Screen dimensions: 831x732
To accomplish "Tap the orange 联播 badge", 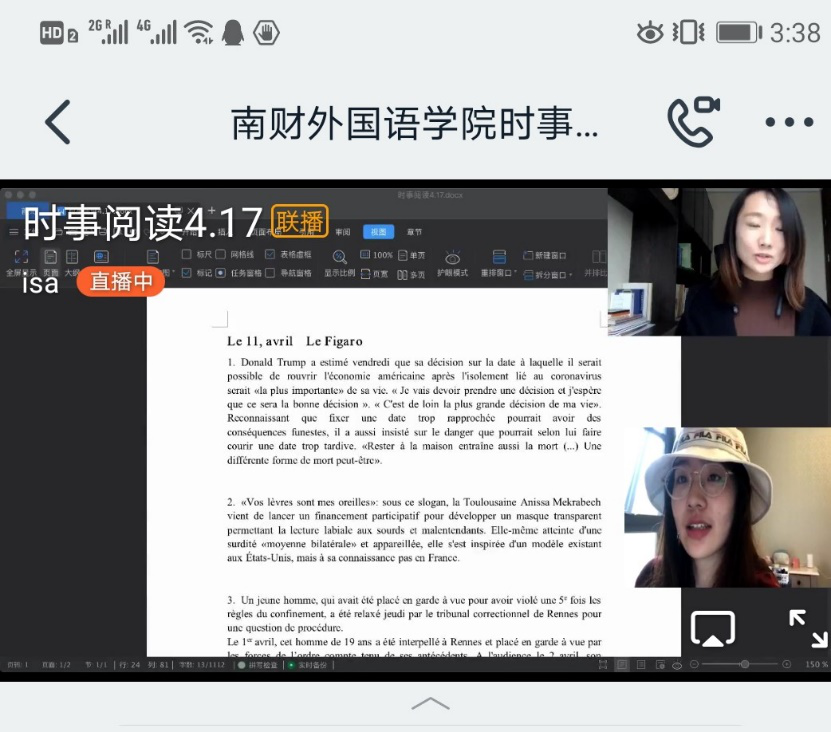I will [x=299, y=221].
